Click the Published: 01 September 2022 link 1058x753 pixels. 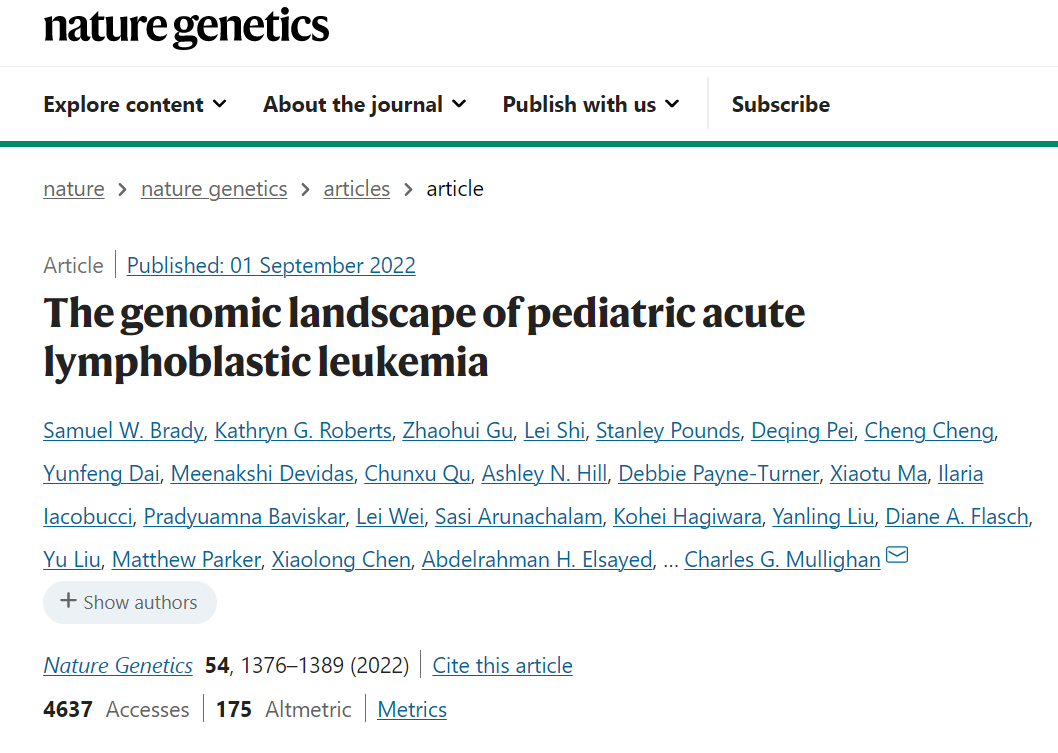(271, 265)
